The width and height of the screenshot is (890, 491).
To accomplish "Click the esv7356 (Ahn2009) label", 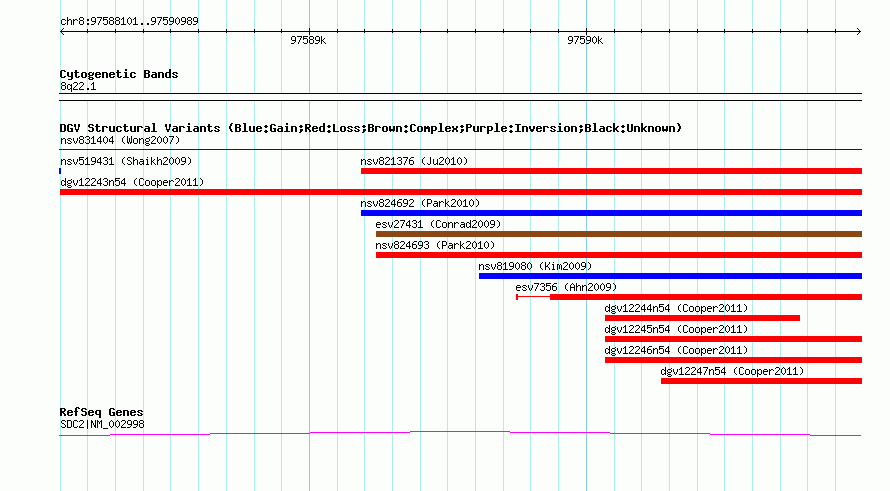I will point(566,287).
